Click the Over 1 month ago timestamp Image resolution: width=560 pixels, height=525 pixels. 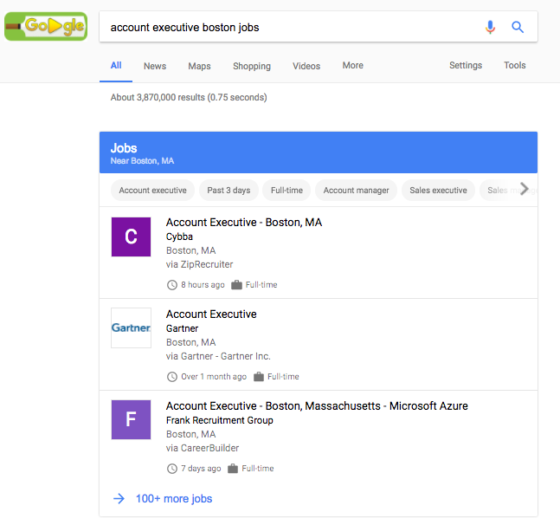pyautogui.click(x=214, y=377)
